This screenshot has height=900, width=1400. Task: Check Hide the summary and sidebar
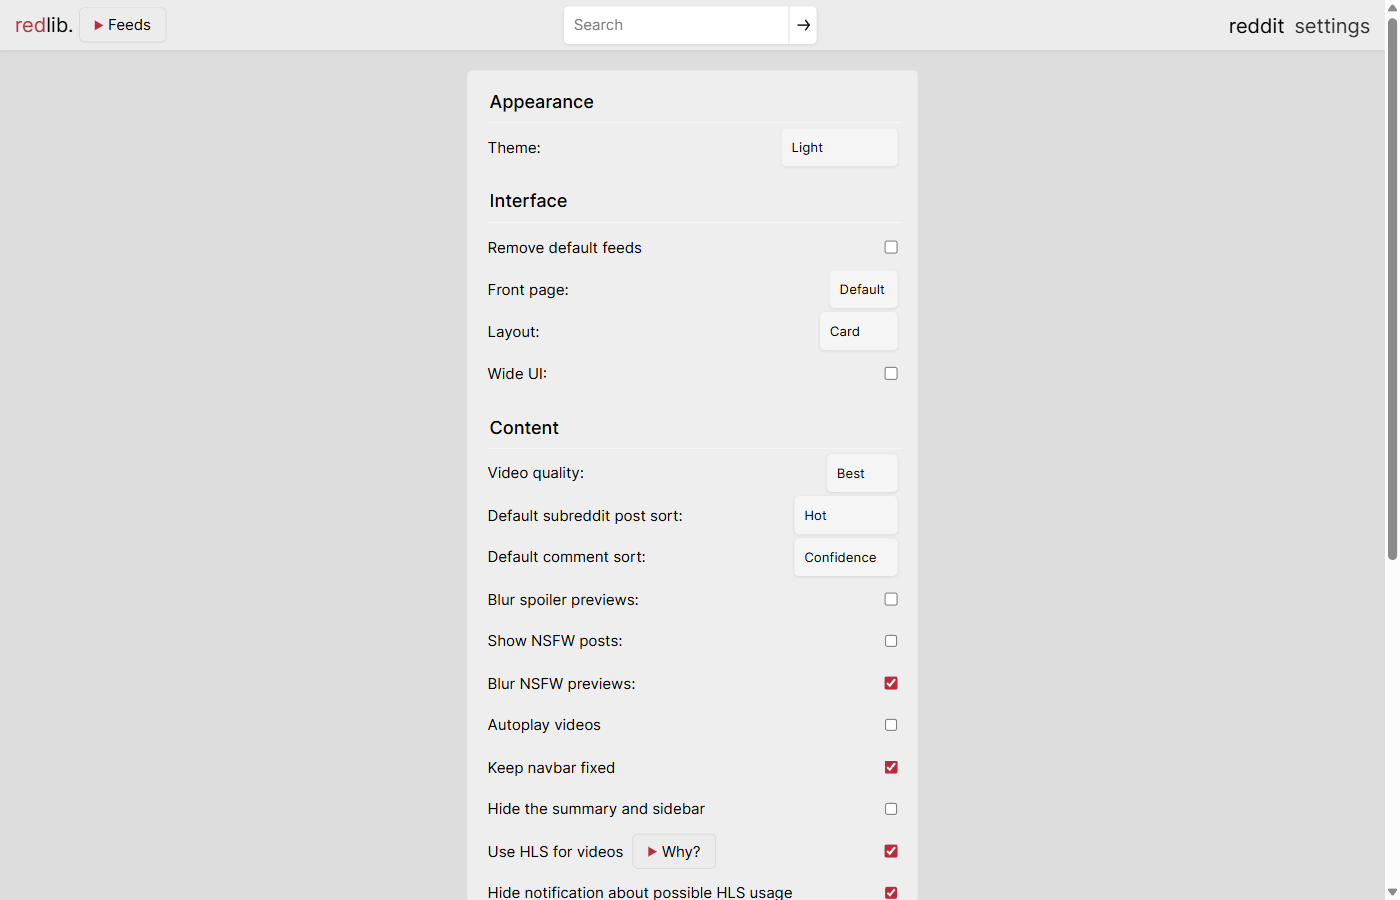click(891, 809)
